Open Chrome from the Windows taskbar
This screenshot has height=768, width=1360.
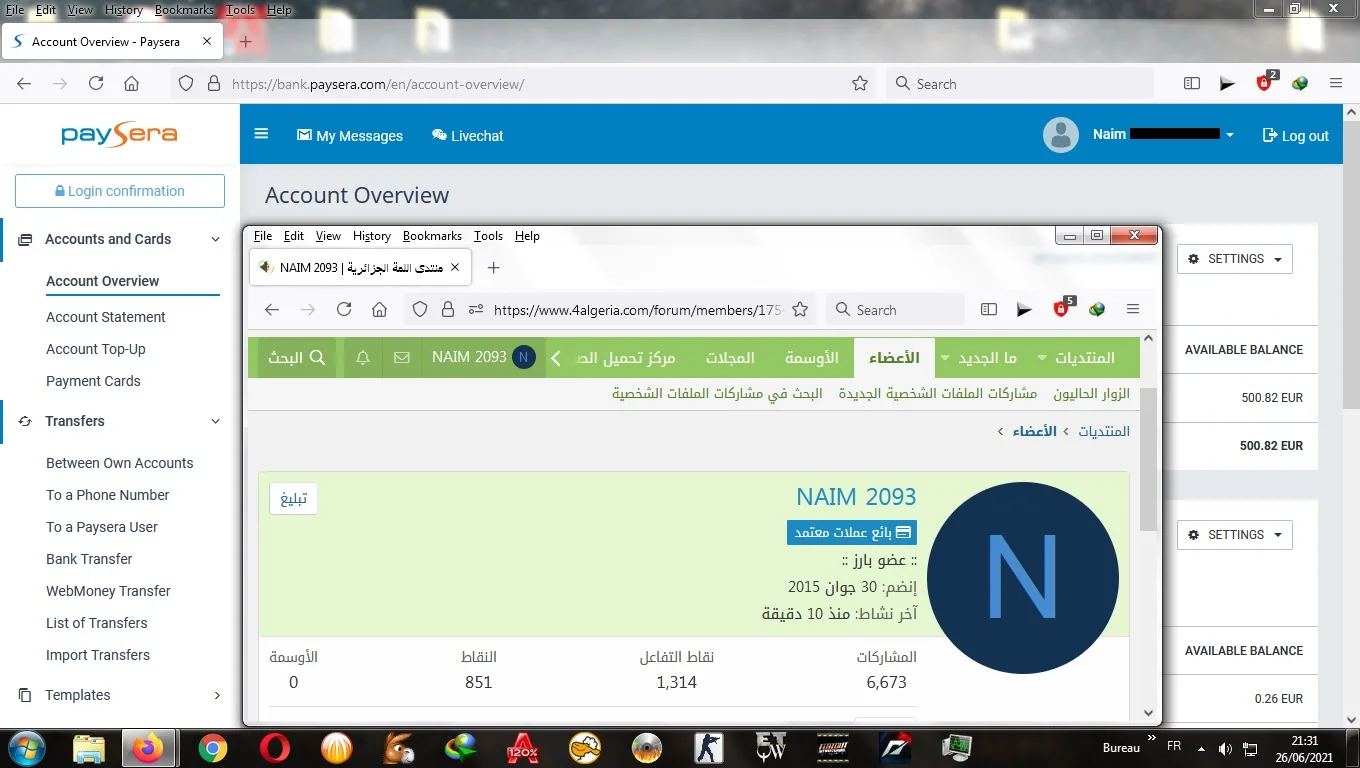point(212,747)
